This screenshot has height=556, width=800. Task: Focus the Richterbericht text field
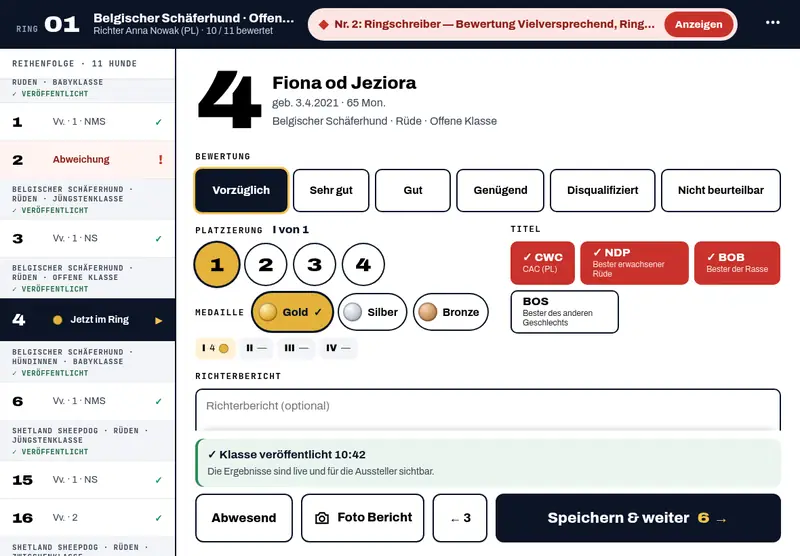[488, 410]
